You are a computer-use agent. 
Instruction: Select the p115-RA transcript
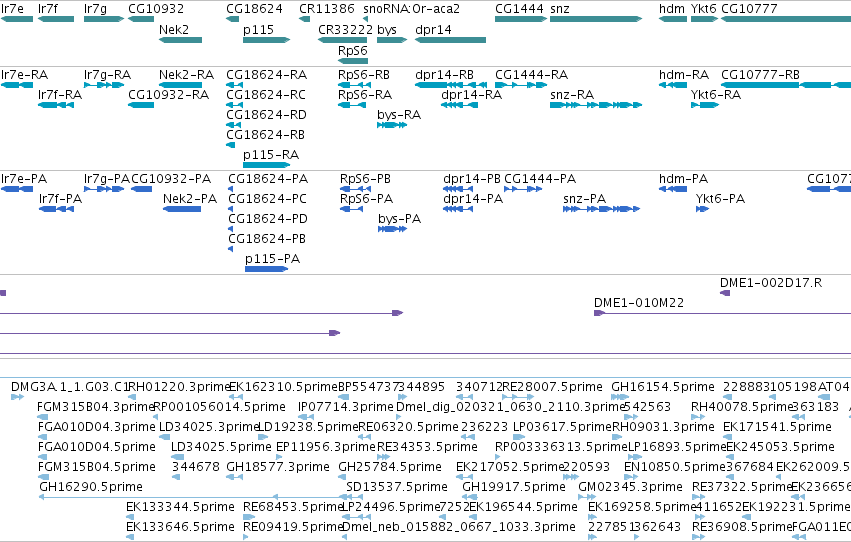[x=266, y=165]
